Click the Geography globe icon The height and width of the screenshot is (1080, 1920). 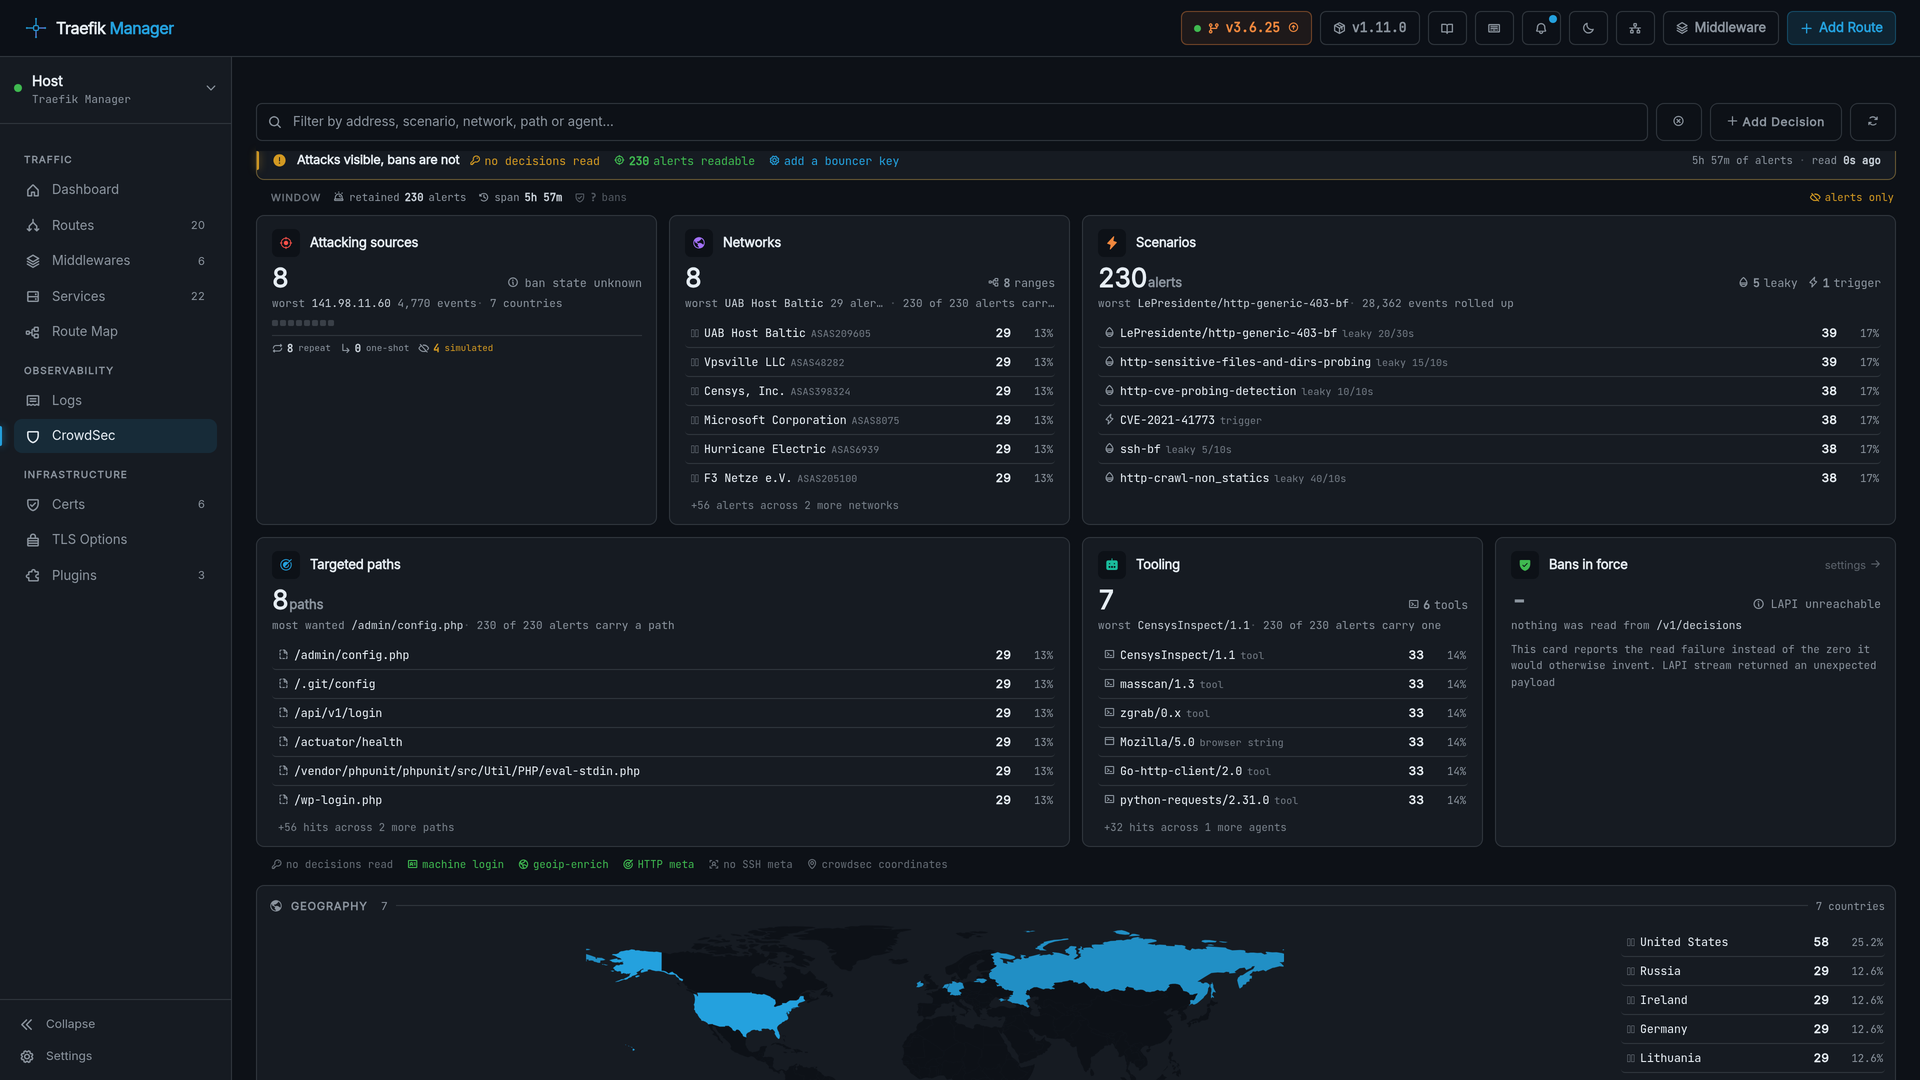276,906
